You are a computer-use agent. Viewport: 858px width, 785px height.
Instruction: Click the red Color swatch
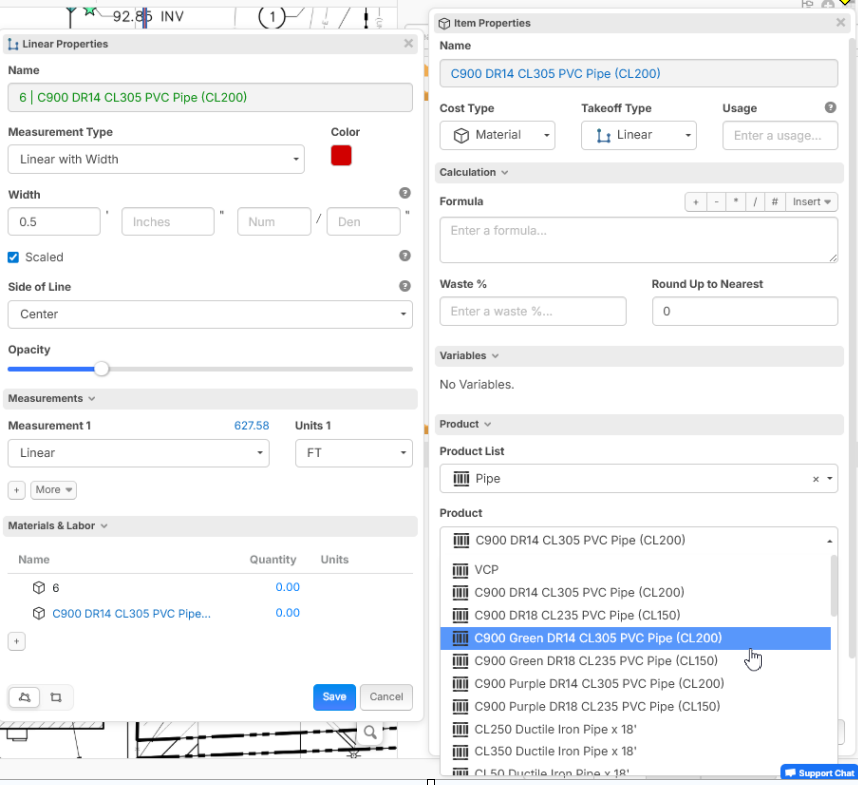[341, 156]
